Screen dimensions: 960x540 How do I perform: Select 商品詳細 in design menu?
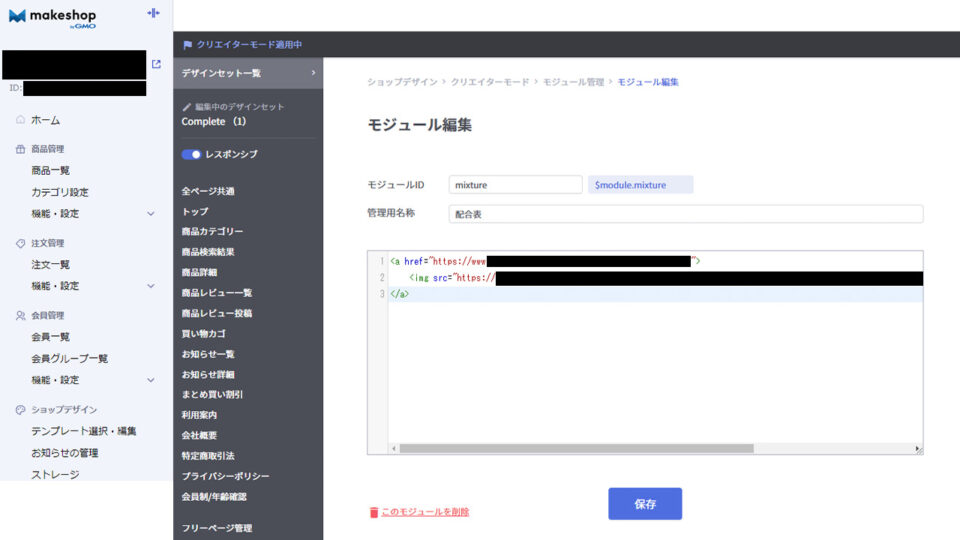point(199,272)
